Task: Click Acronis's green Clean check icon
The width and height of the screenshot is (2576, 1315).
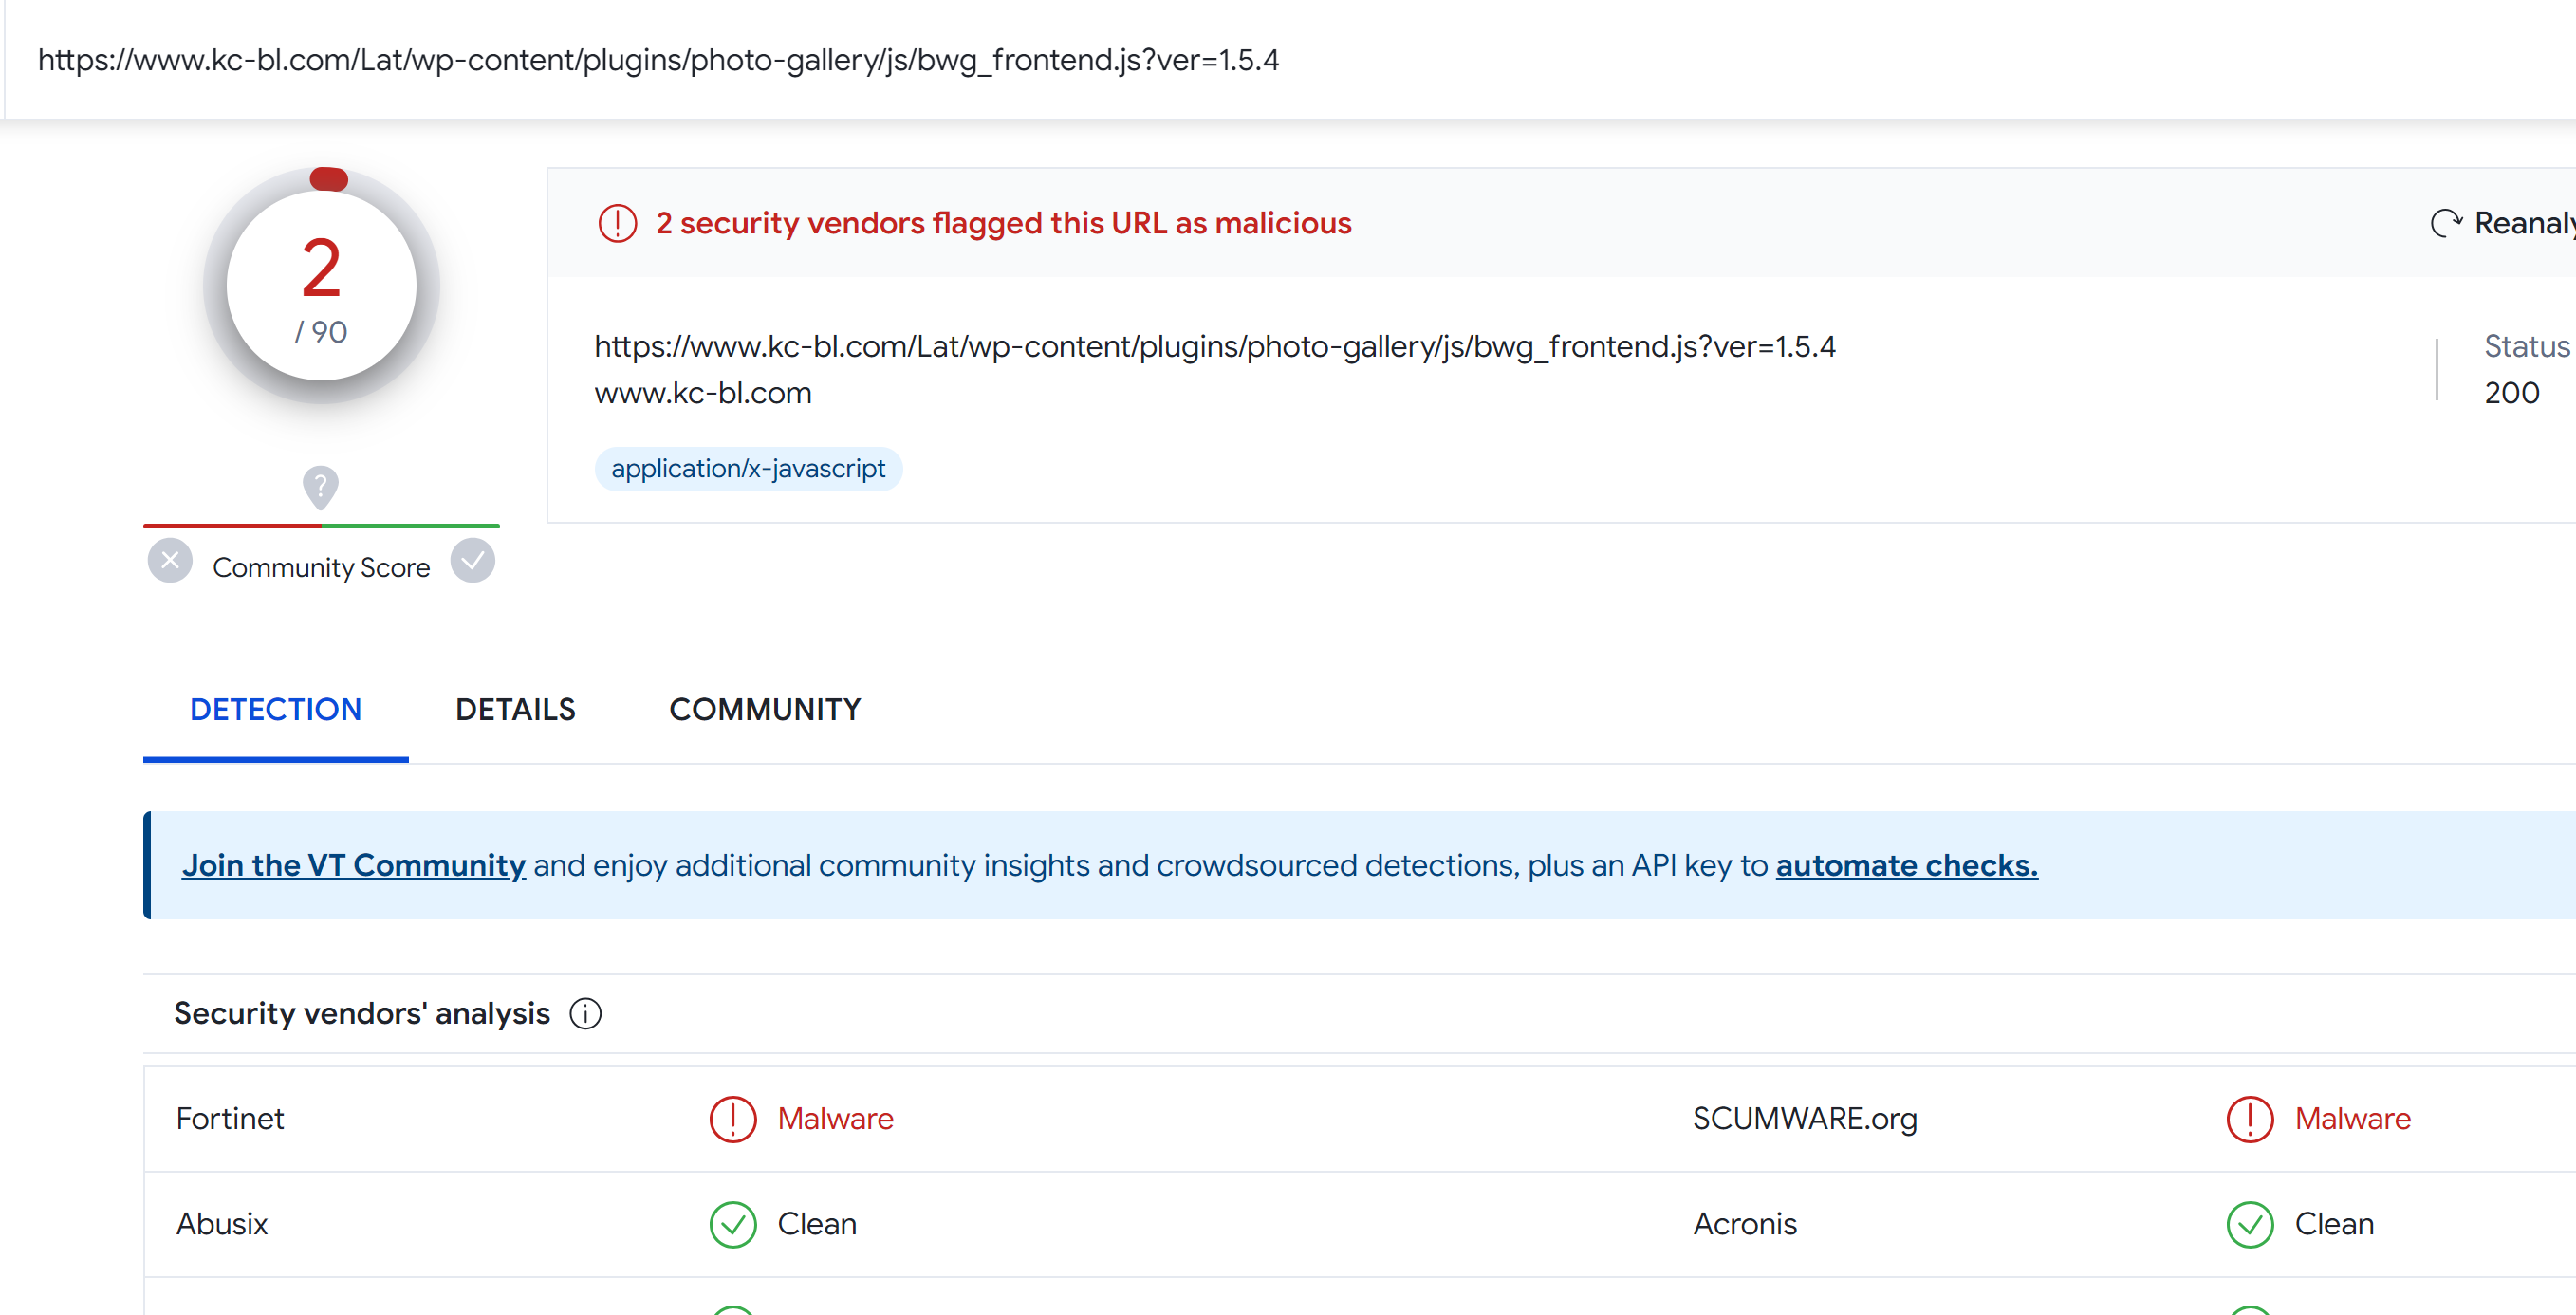Action: click(2250, 1225)
